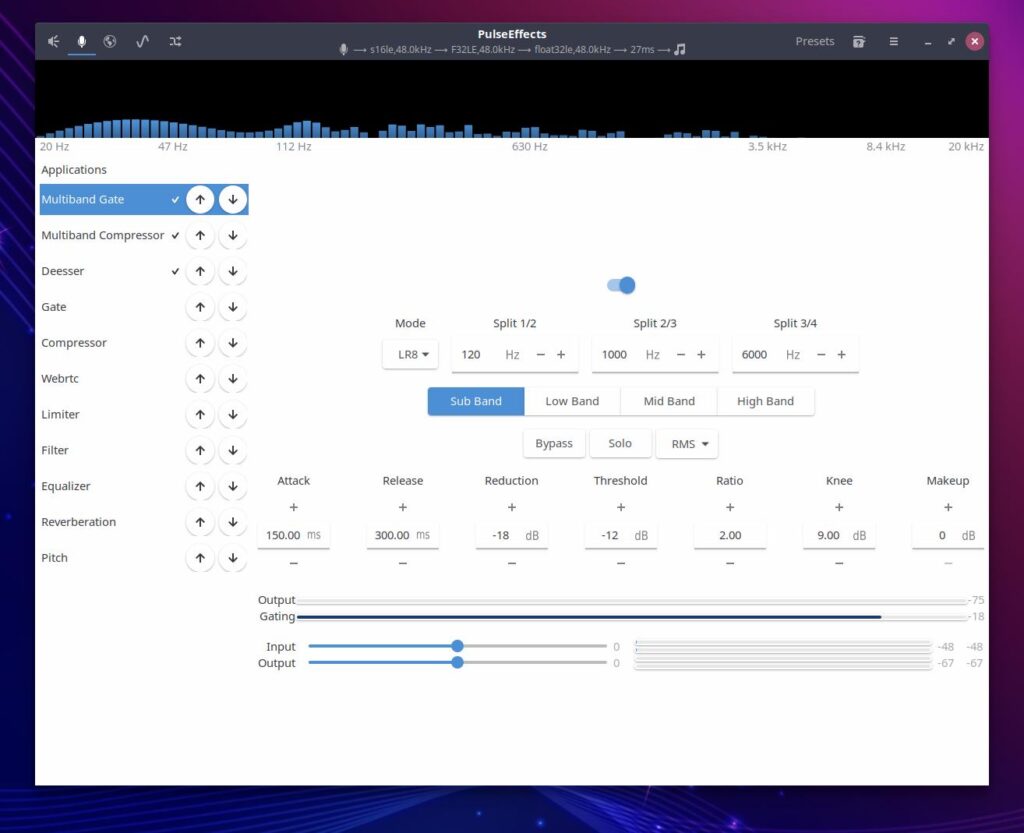Decrease Ratio value with minus below
The height and width of the screenshot is (833, 1024).
730,563
